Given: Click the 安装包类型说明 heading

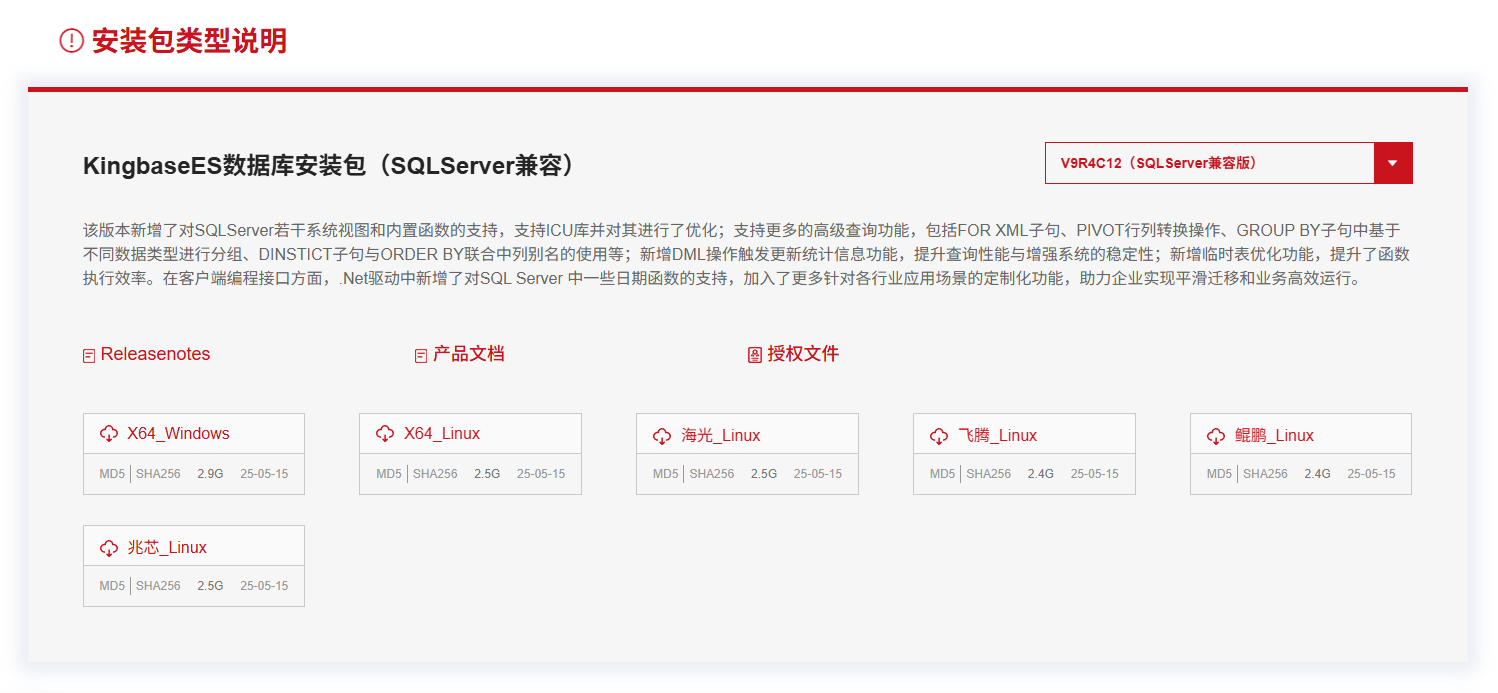Looking at the screenshot, I should 189,40.
